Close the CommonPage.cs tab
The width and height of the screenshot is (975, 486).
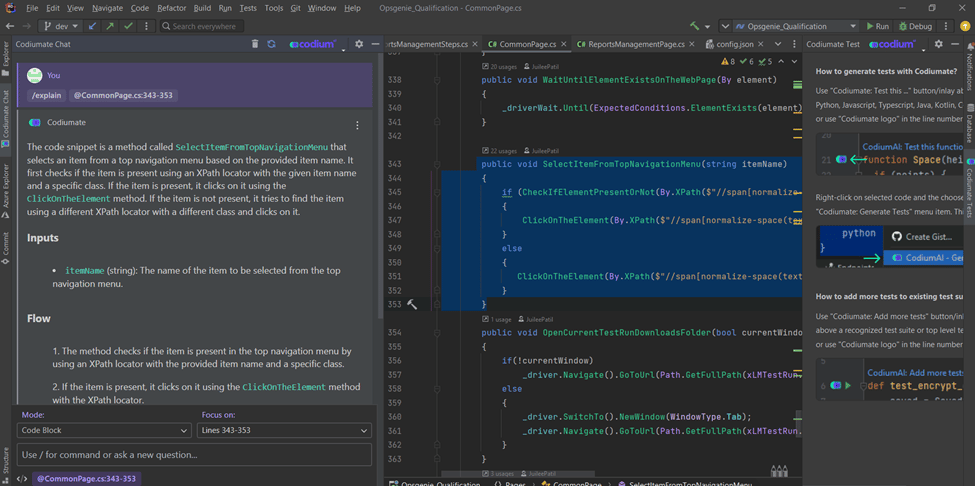(x=563, y=44)
